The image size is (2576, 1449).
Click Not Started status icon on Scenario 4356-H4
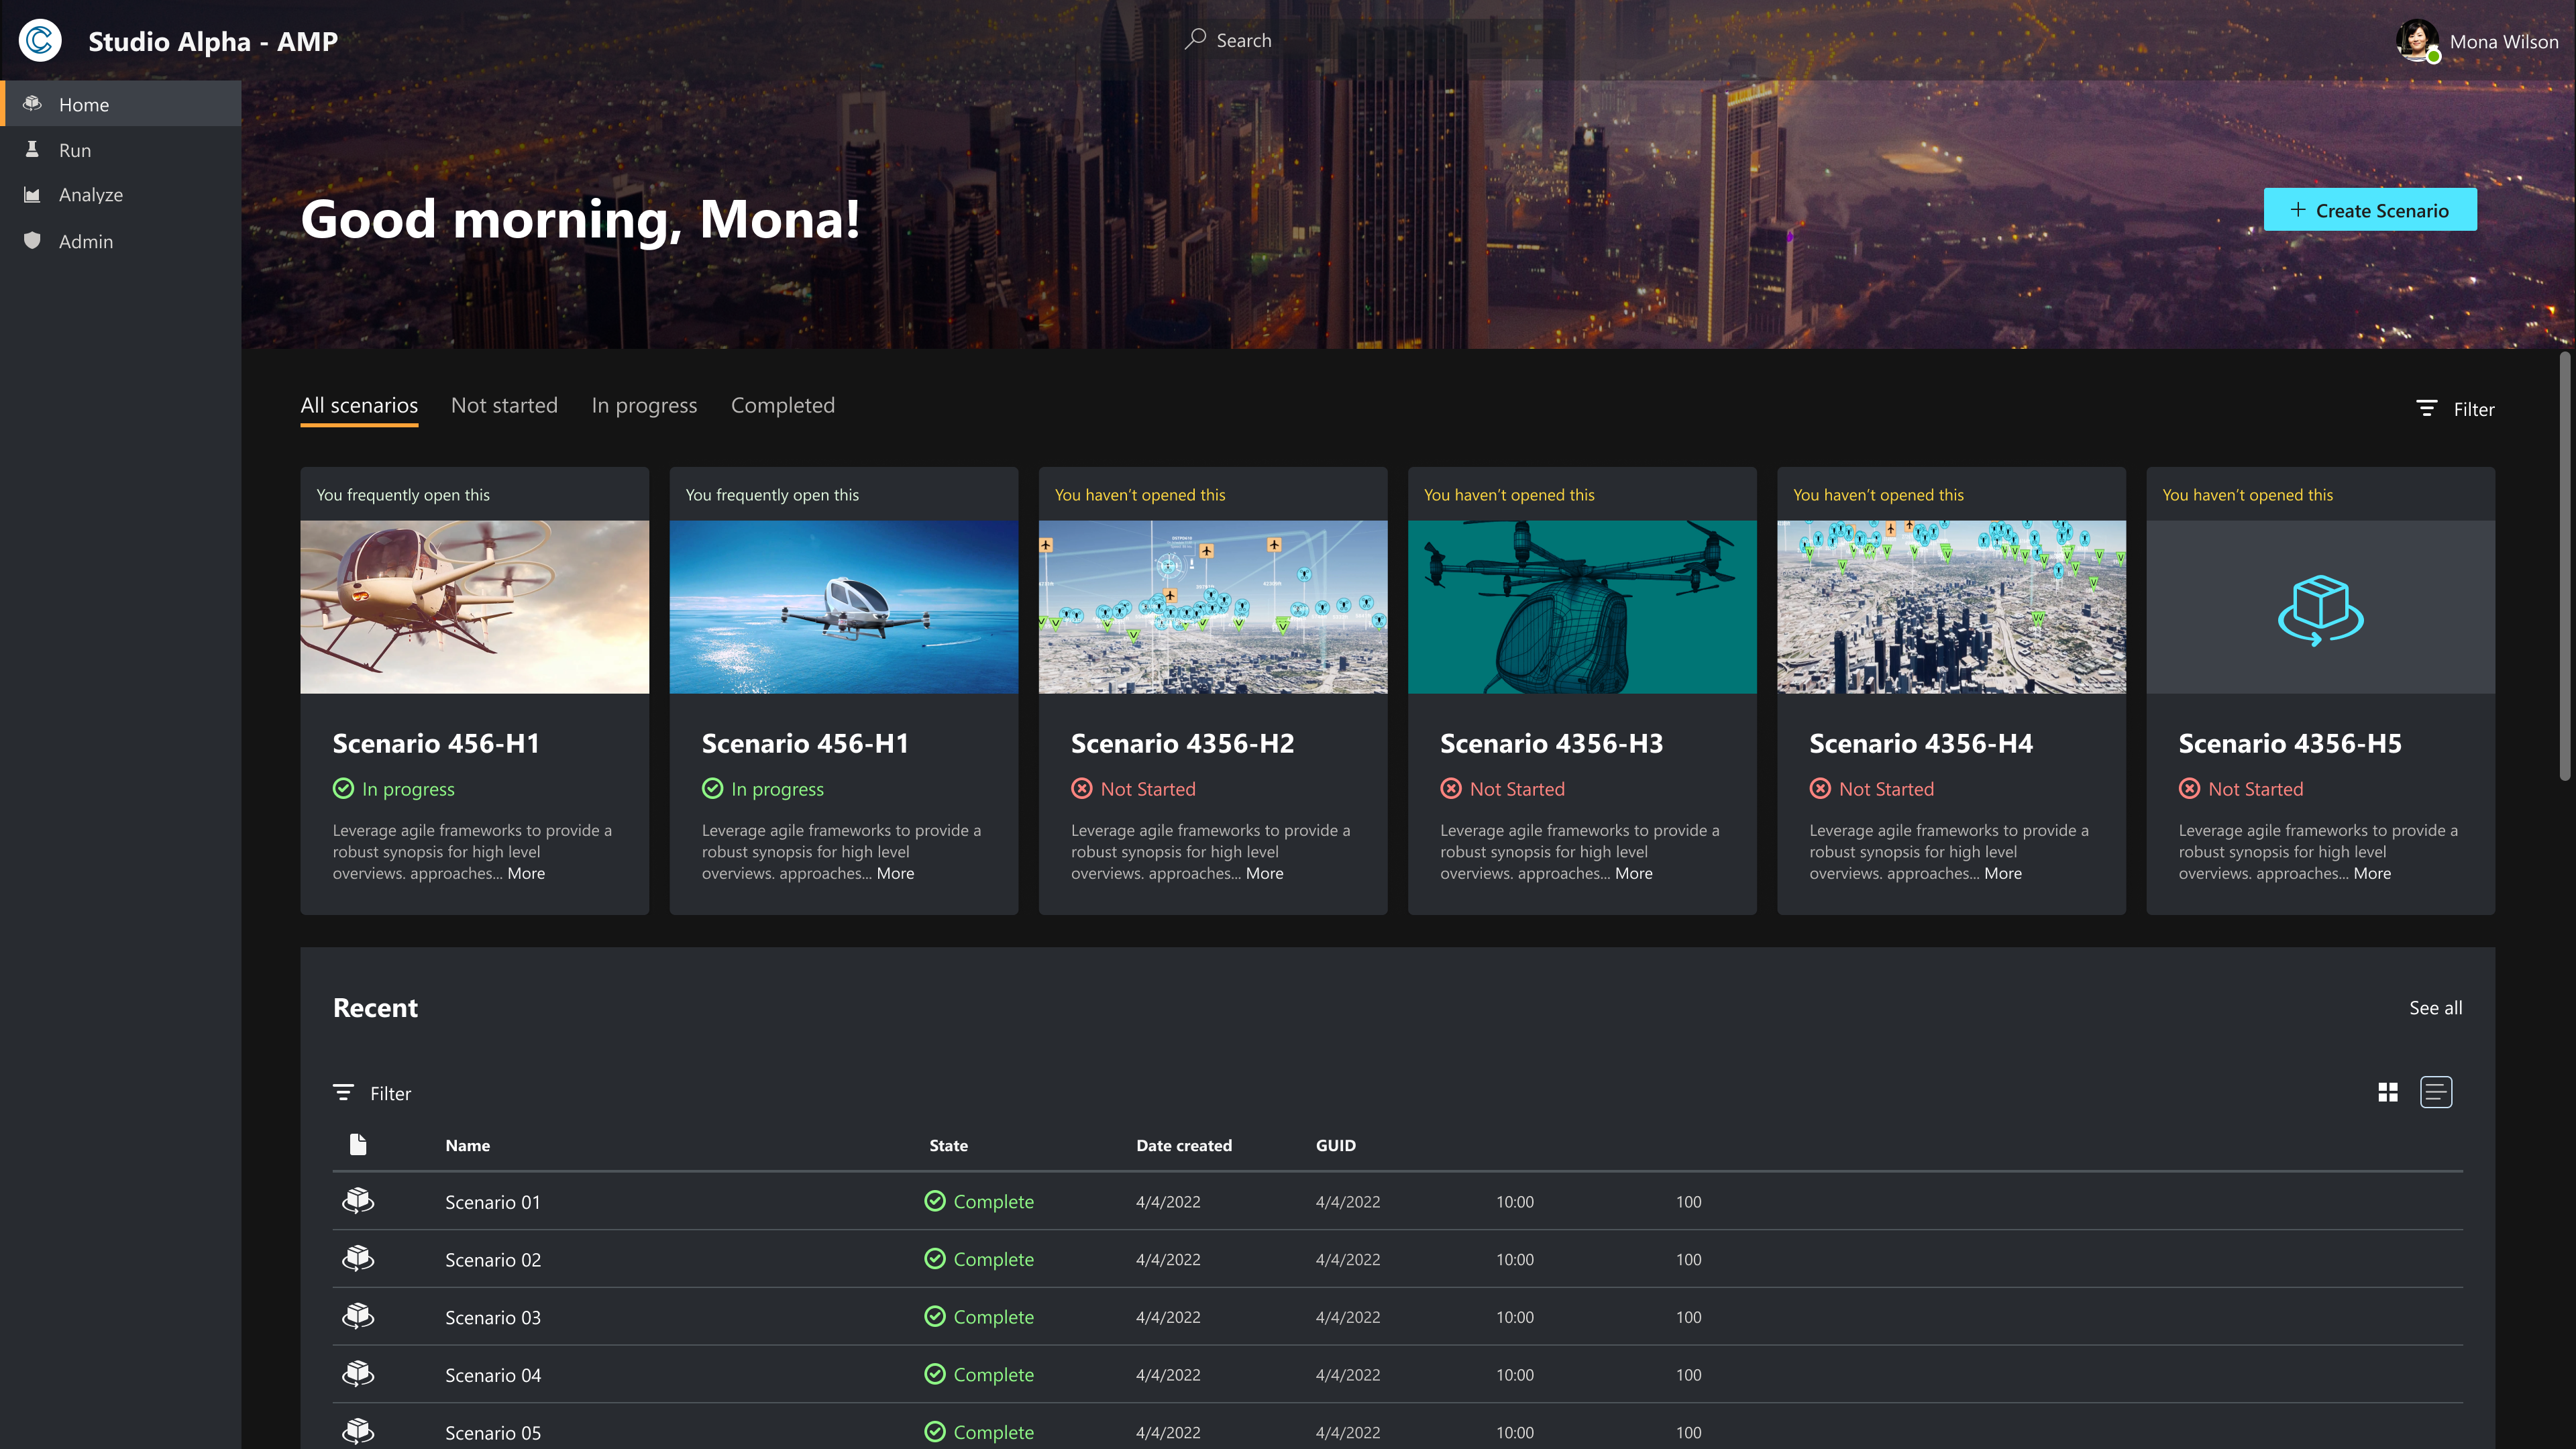tap(1820, 789)
